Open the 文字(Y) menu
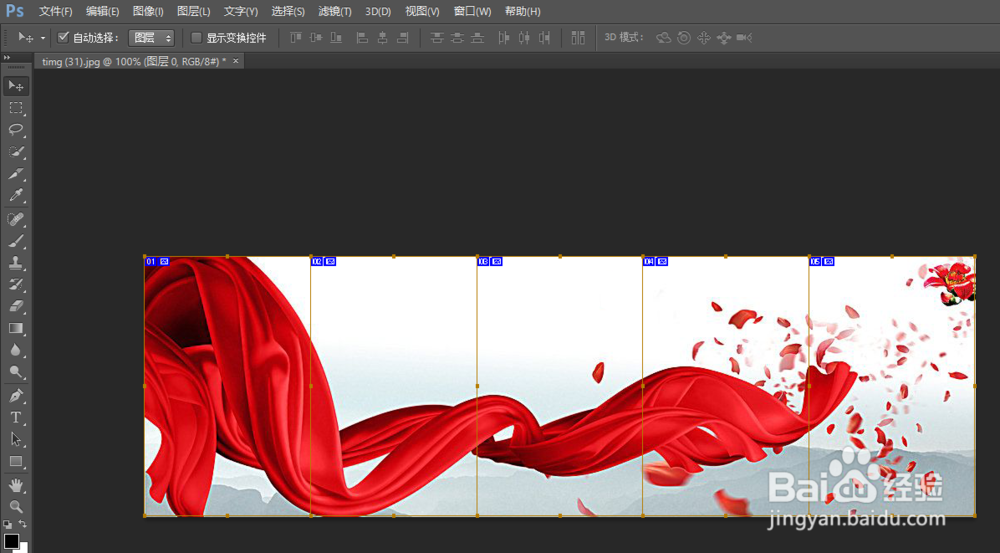Viewport: 1000px width, 553px height. click(240, 11)
